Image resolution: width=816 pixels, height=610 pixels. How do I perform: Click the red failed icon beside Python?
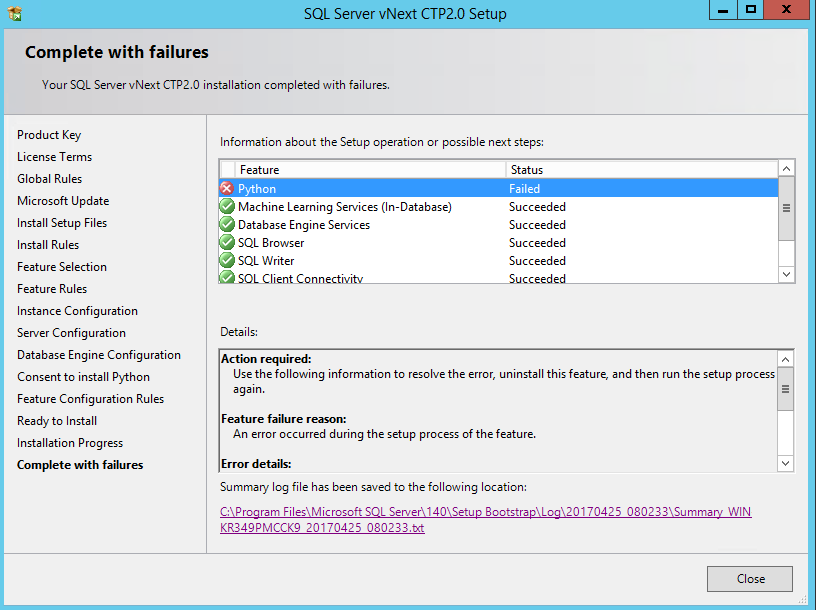(x=227, y=188)
